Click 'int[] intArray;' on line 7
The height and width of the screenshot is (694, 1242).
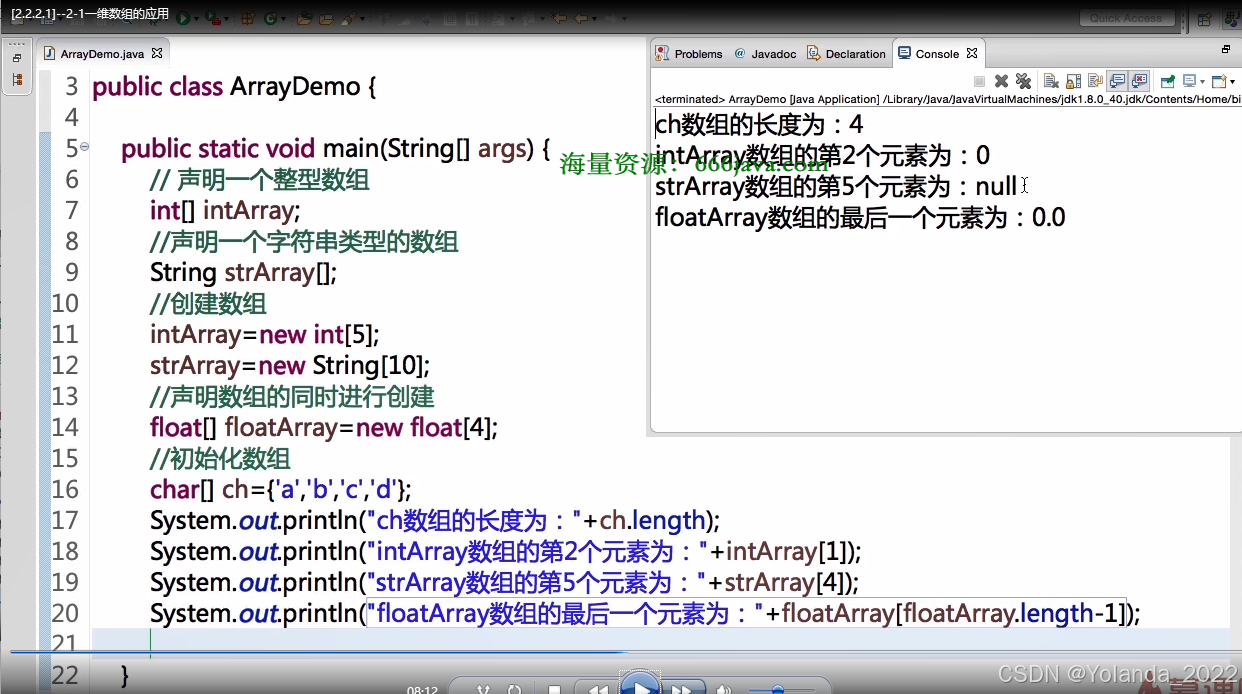[x=225, y=210]
